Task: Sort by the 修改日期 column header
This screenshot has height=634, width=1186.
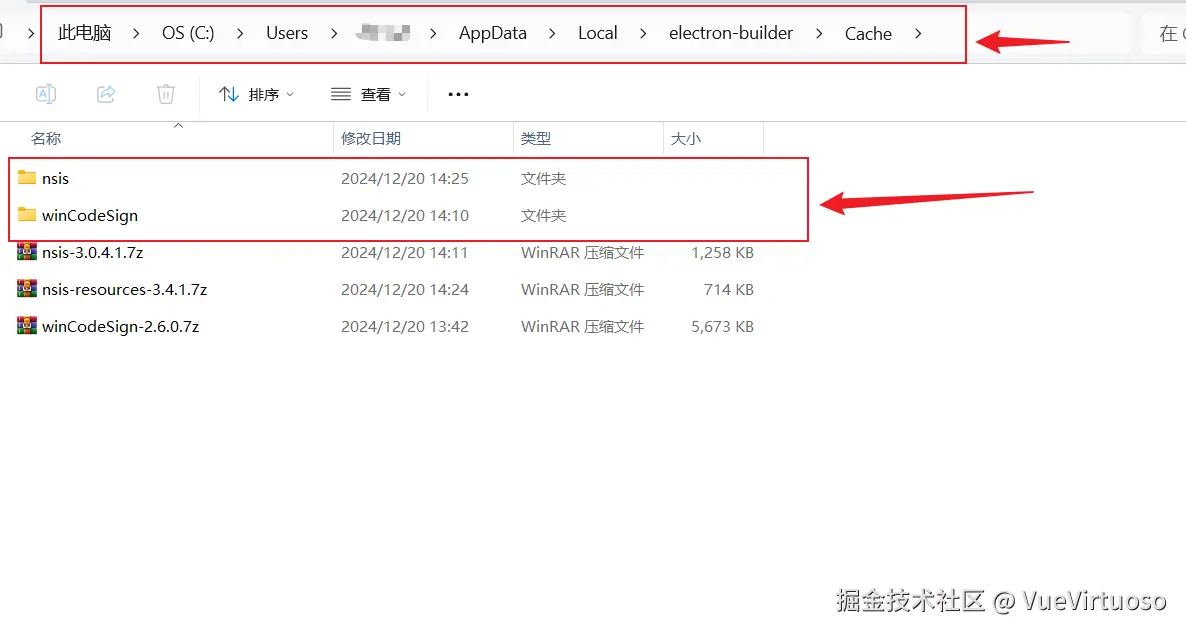Action: [371, 138]
